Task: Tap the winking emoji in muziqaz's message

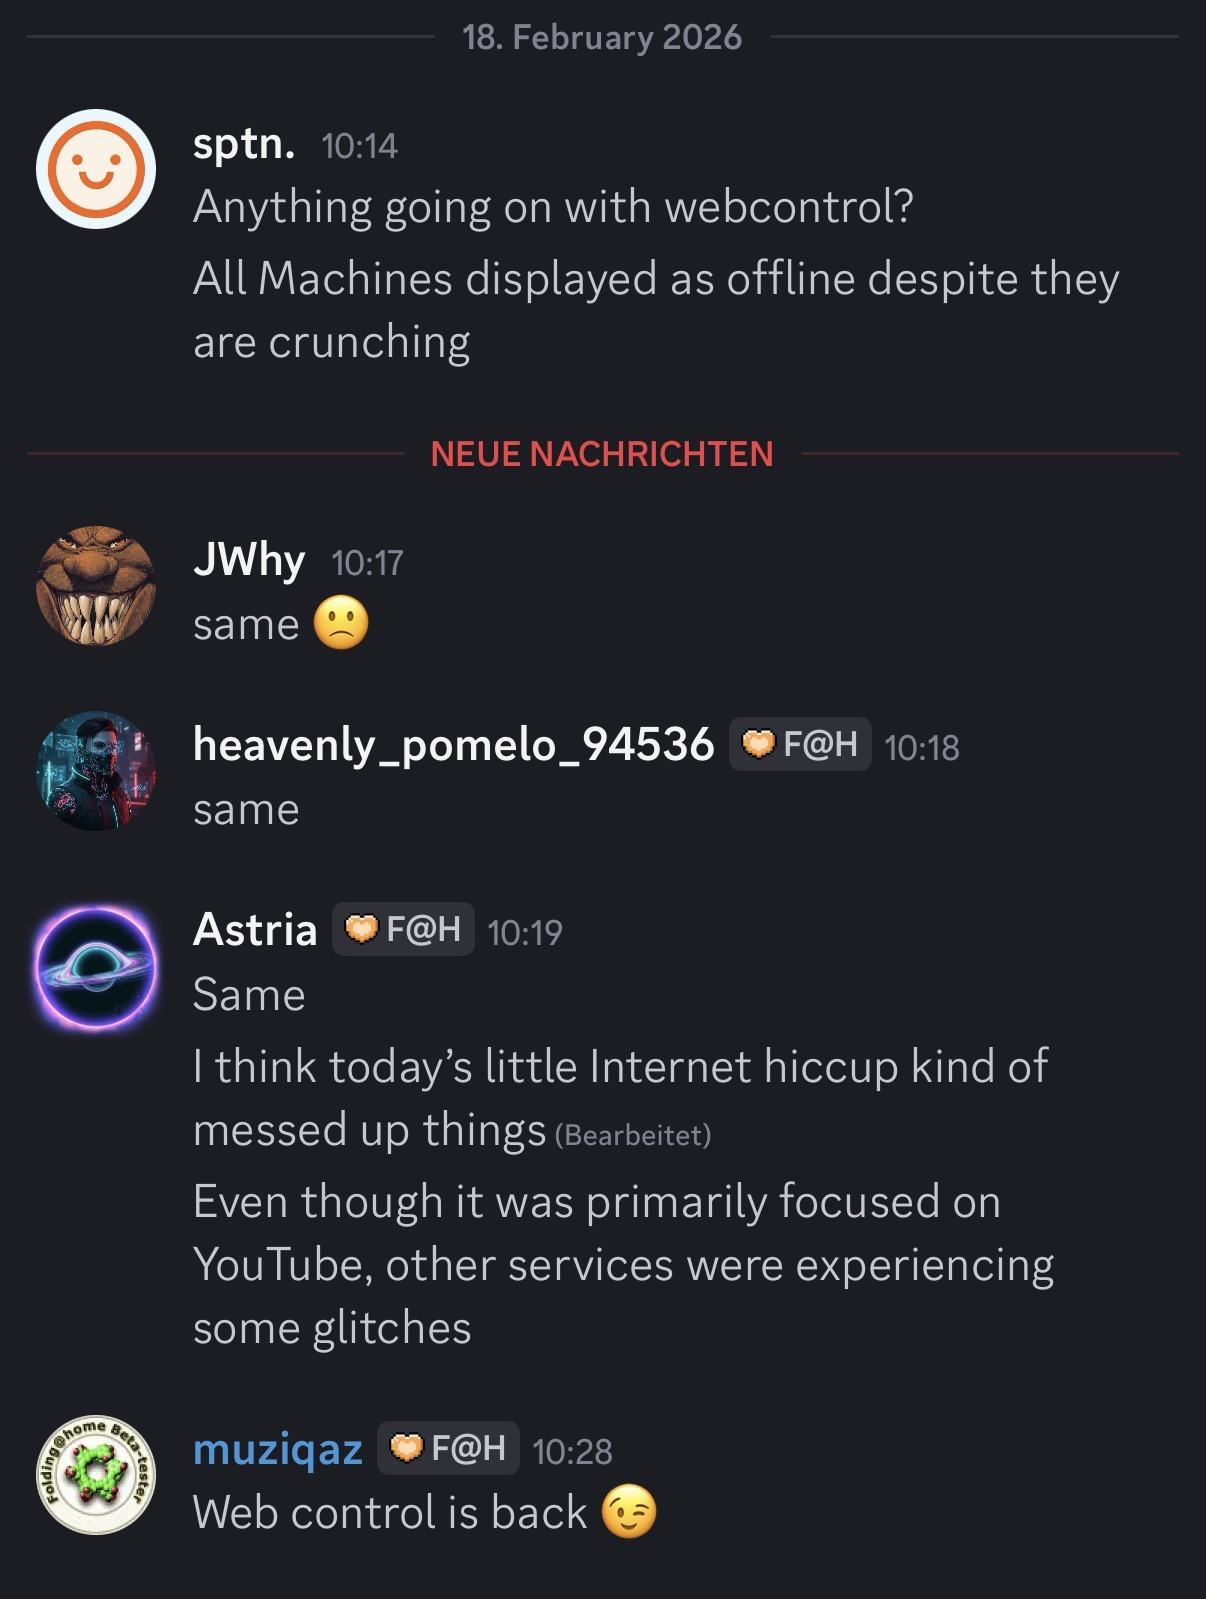Action: tap(629, 1511)
